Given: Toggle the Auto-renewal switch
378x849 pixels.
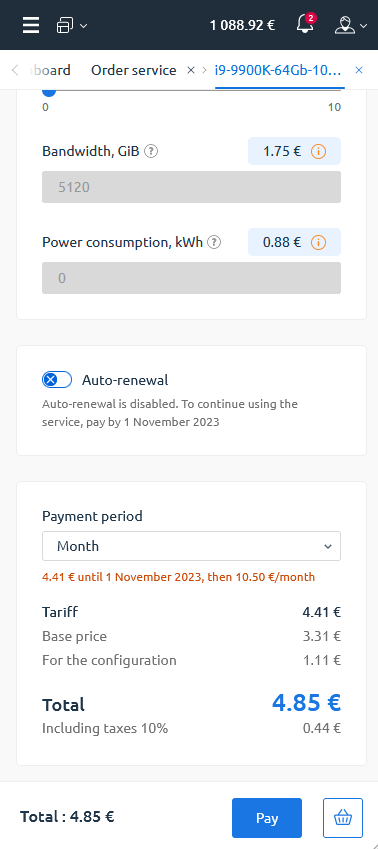Looking at the screenshot, I should pos(57,380).
